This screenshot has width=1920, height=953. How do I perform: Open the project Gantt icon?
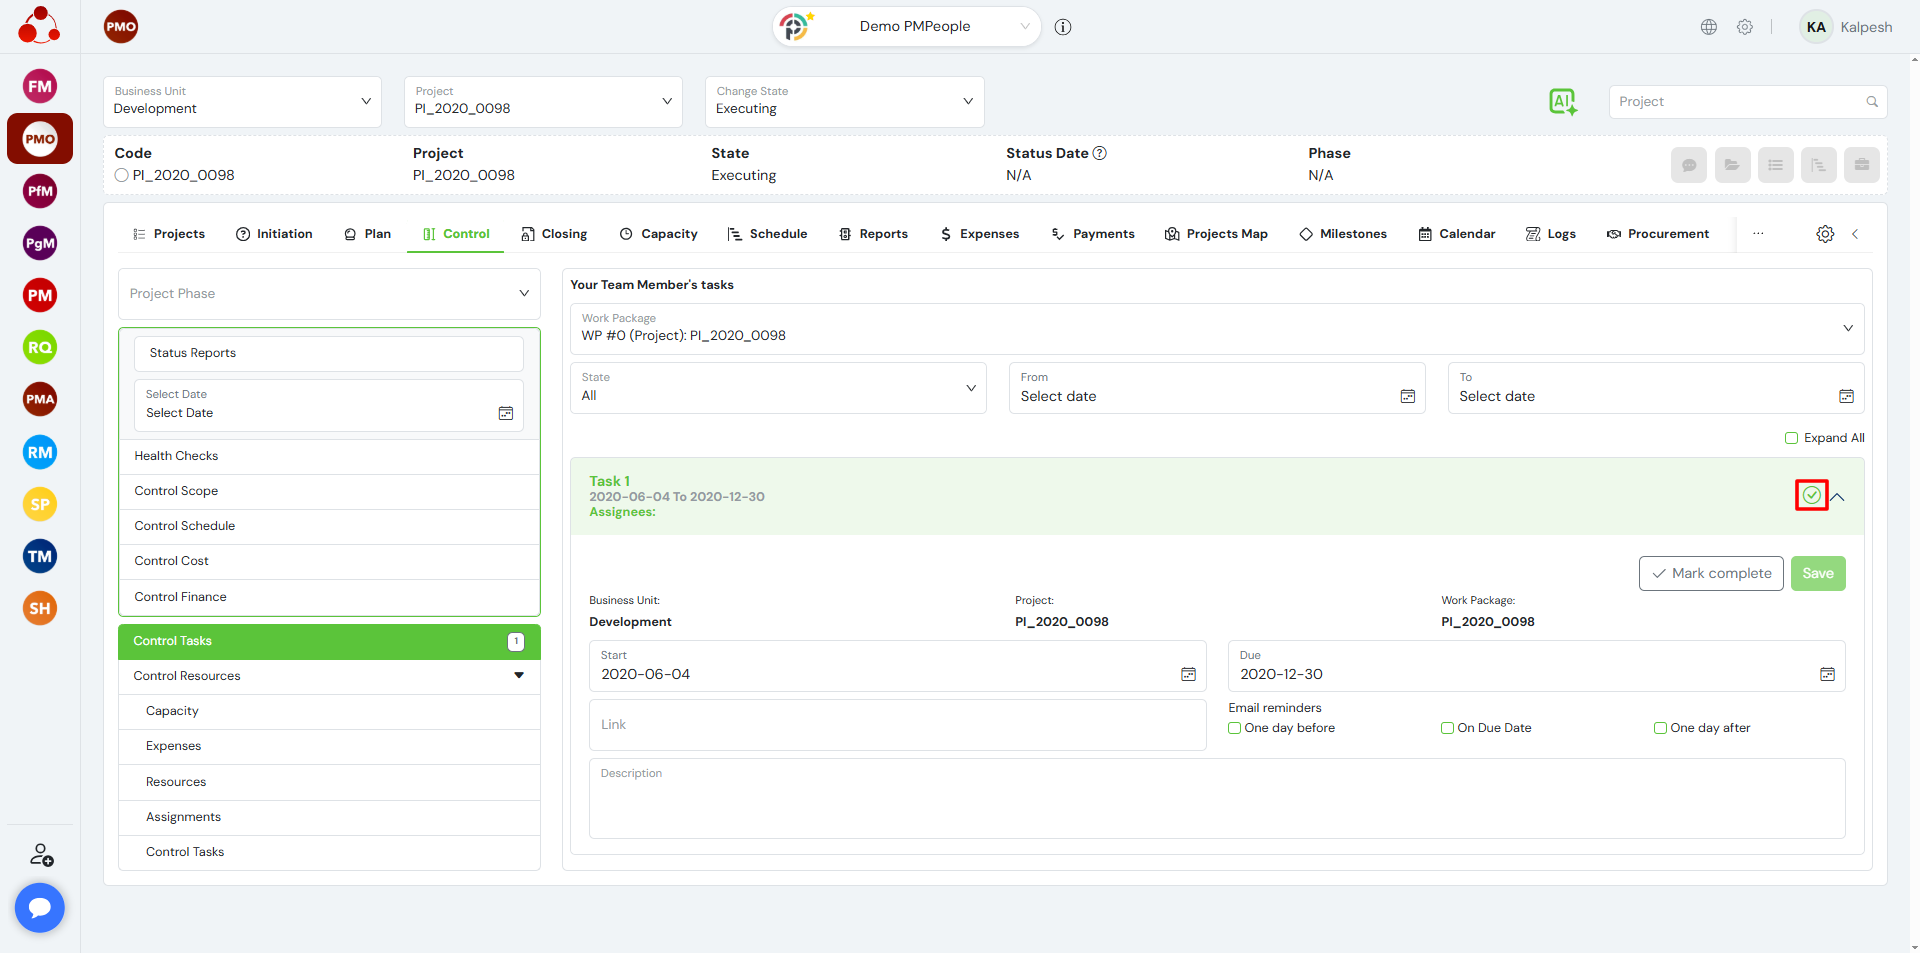(1819, 165)
